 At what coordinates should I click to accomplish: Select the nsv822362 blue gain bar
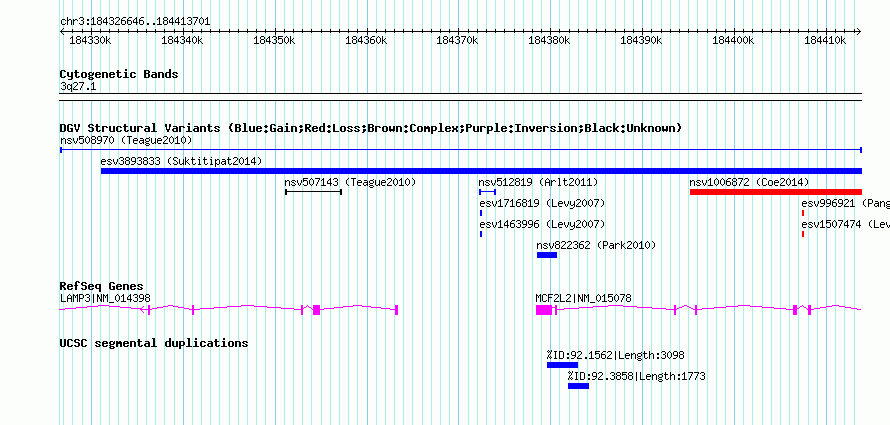(547, 255)
